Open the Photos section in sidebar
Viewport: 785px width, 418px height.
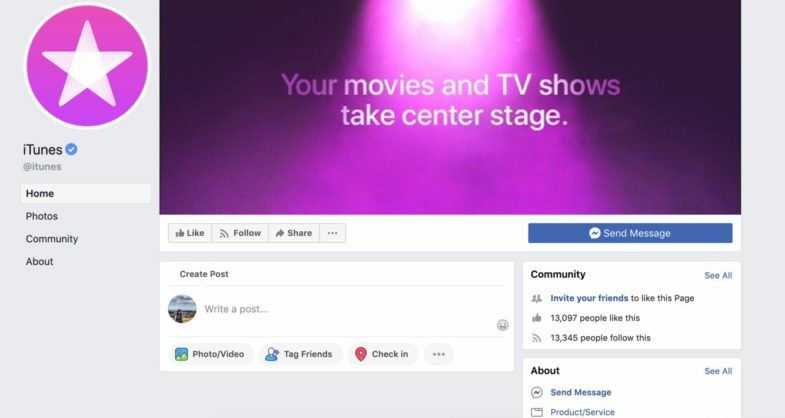42,216
